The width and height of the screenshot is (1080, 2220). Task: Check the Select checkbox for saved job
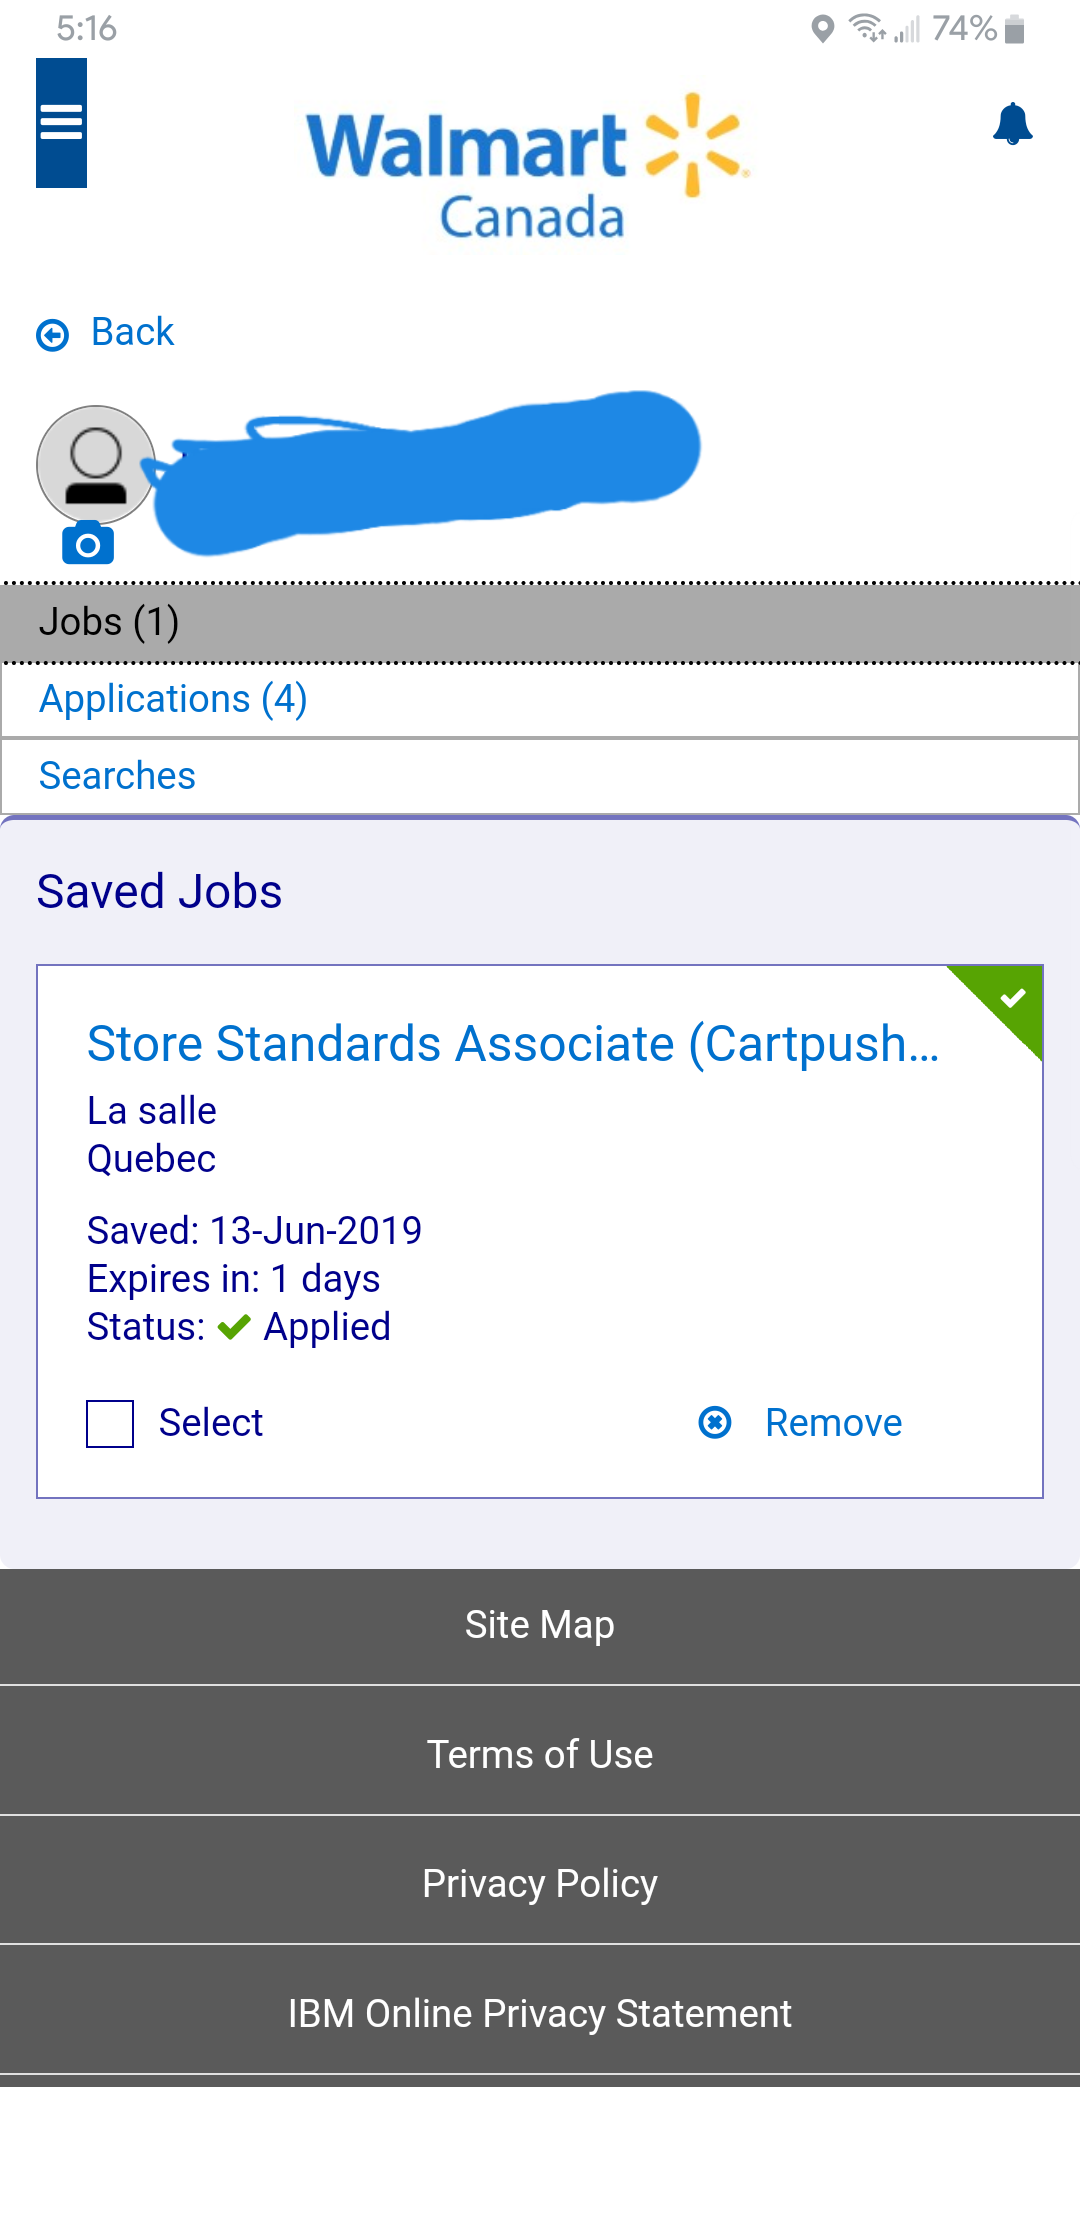(110, 1423)
